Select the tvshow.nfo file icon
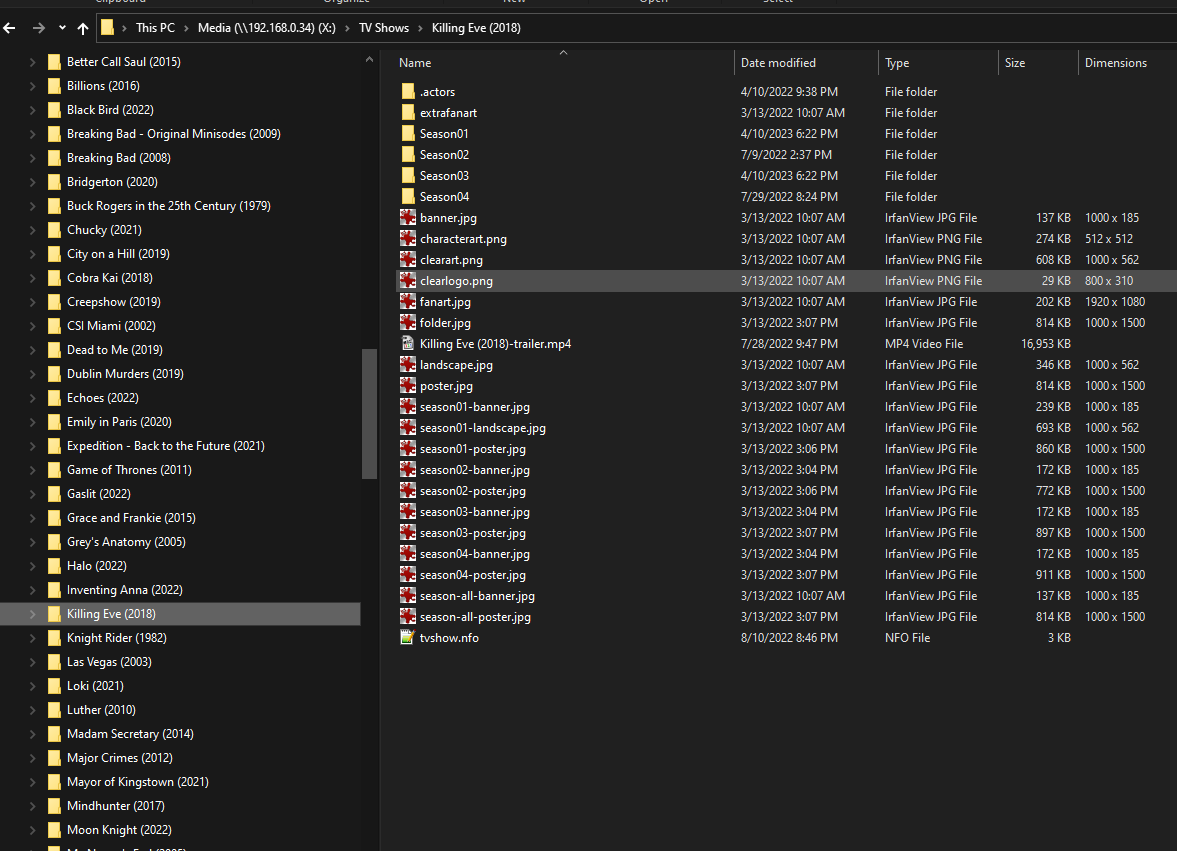1177x851 pixels. pos(408,638)
